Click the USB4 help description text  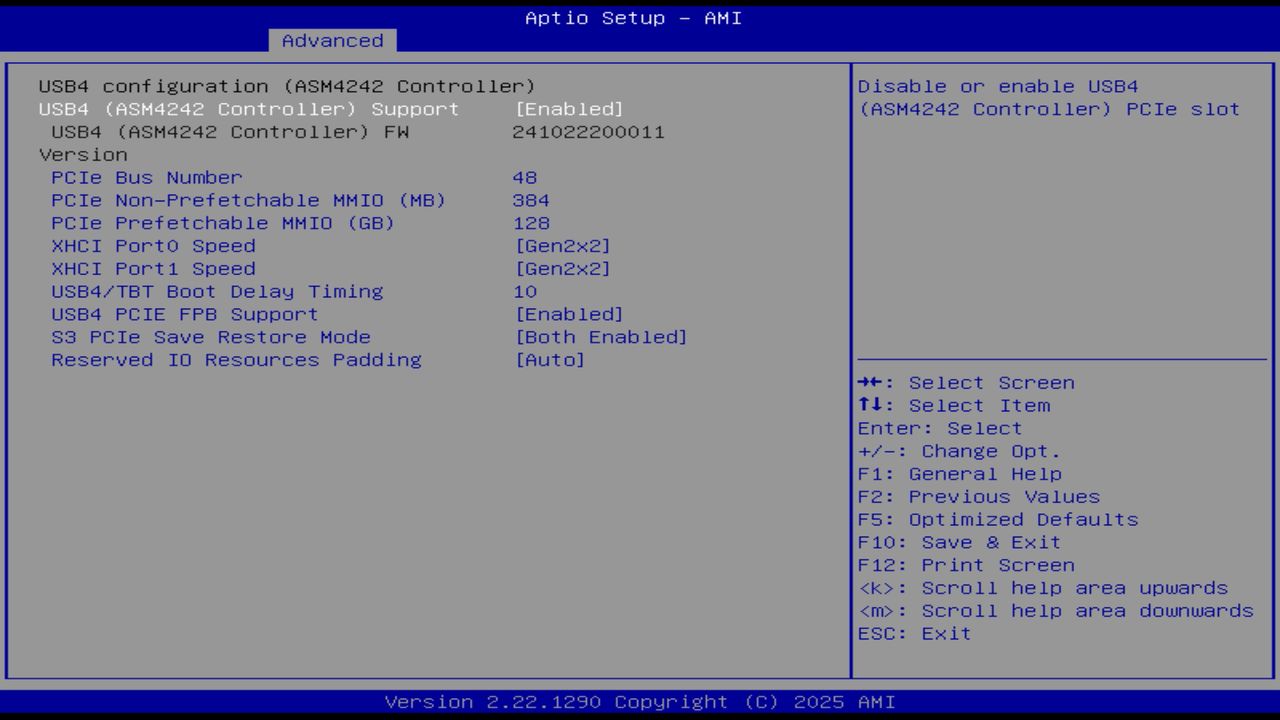tap(1049, 97)
